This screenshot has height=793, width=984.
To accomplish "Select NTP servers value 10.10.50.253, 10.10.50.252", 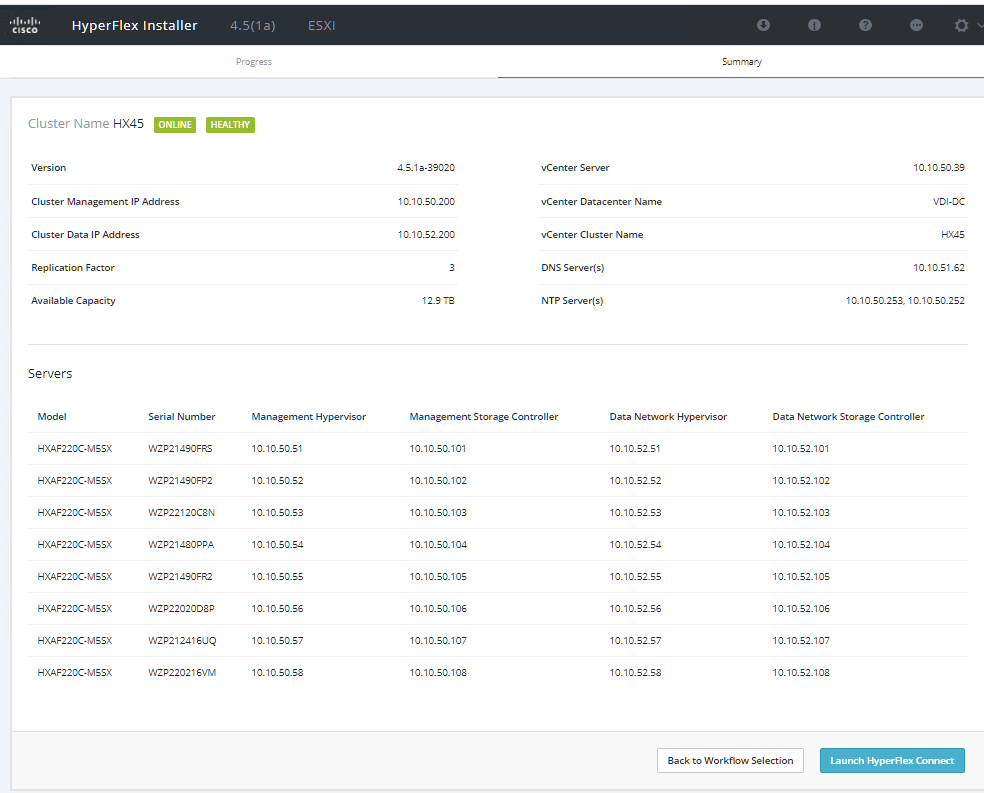I will pos(905,301).
